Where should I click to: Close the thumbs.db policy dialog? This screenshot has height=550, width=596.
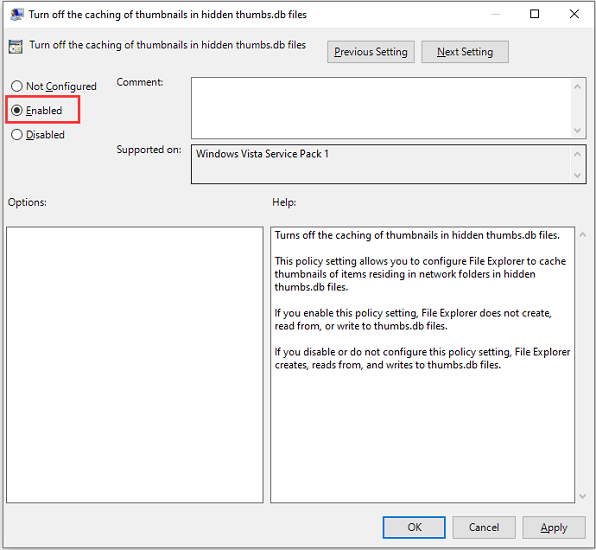(x=574, y=14)
